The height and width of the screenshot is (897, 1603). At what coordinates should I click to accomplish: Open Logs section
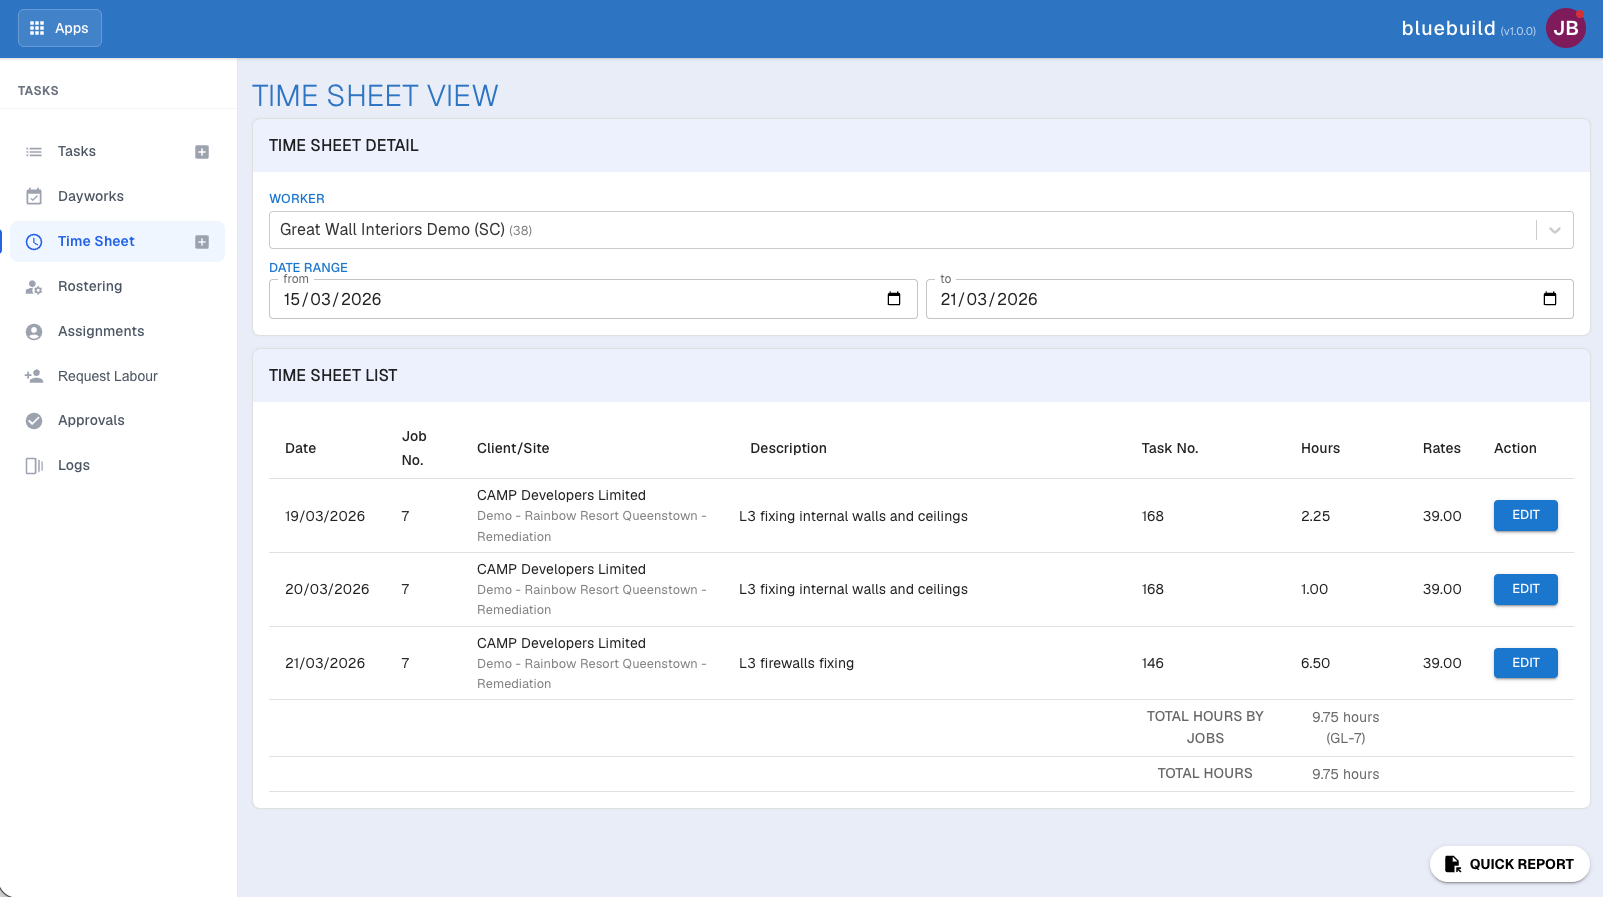(74, 466)
